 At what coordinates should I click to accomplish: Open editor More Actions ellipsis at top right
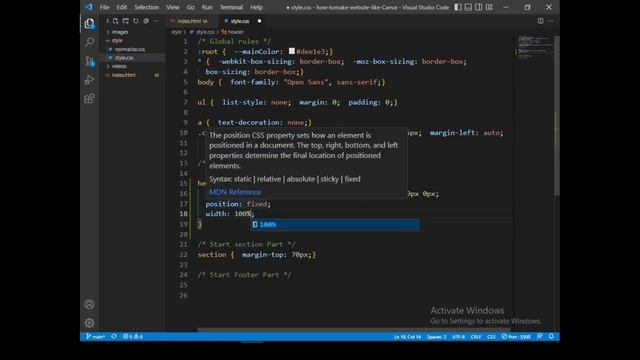click(551, 21)
